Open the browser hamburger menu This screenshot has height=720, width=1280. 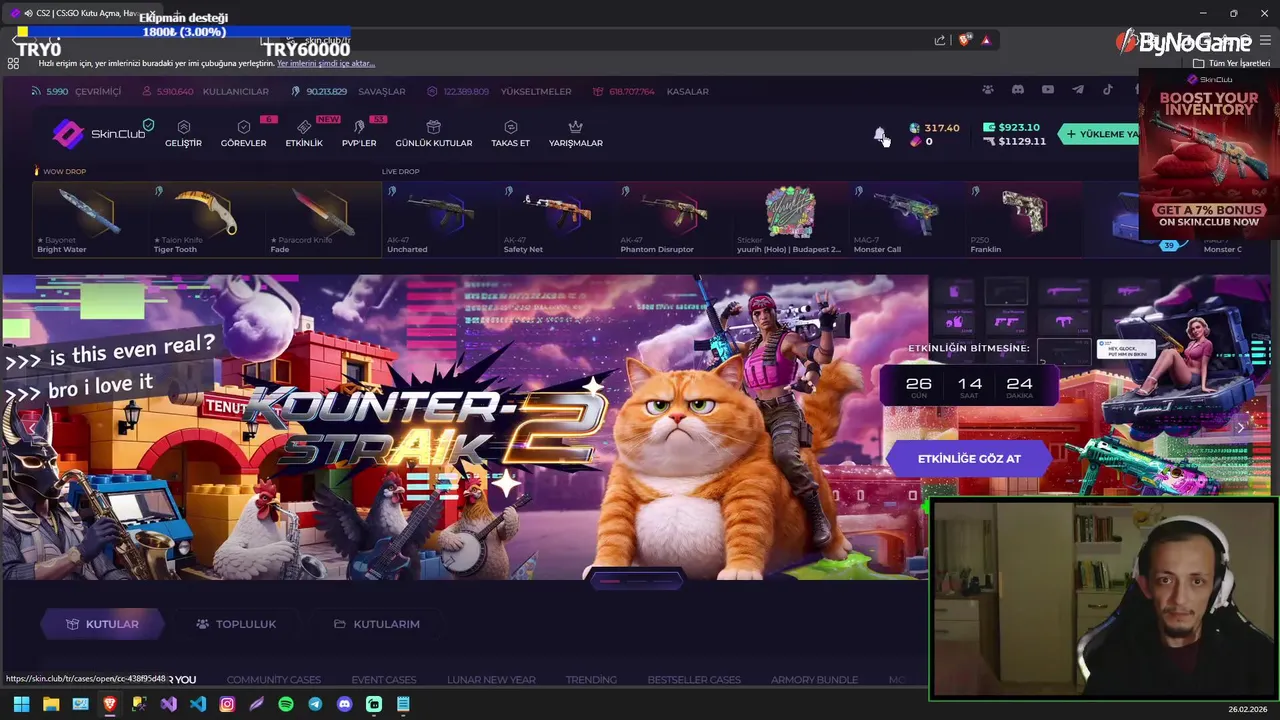[x=1266, y=40]
